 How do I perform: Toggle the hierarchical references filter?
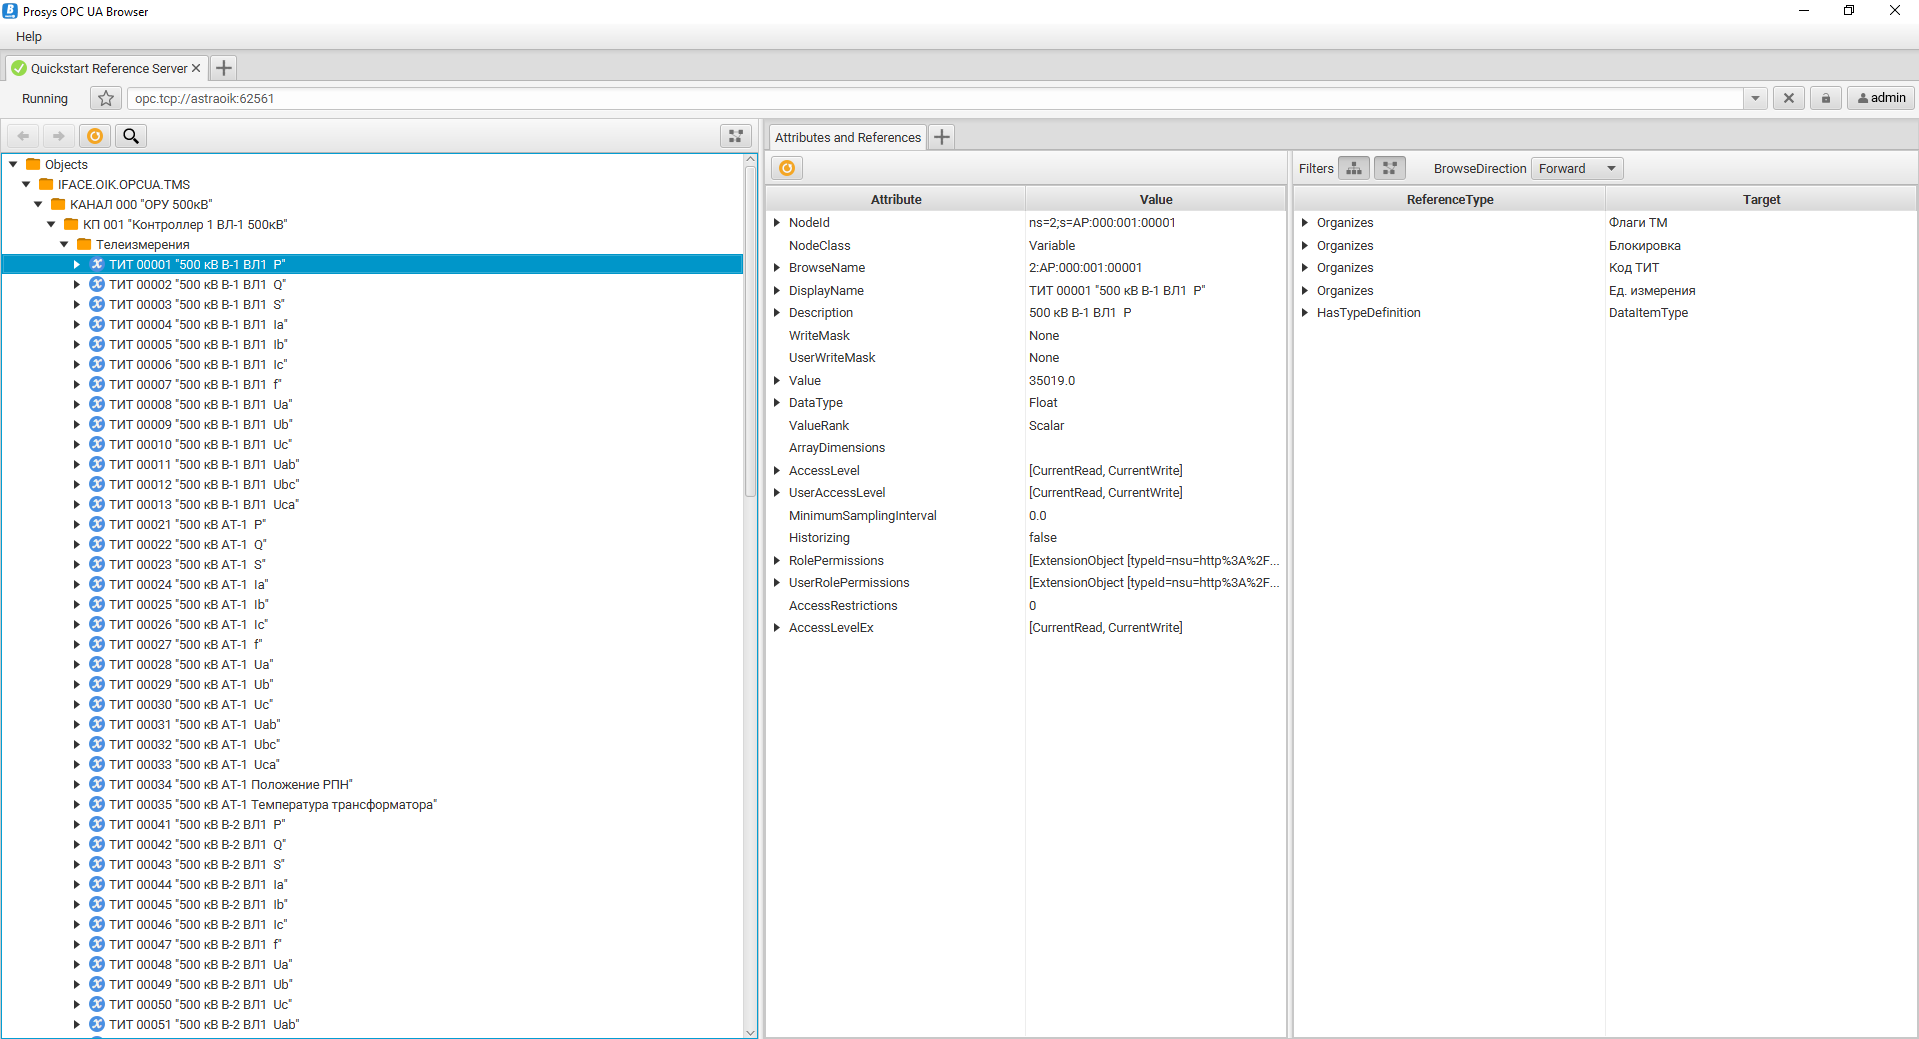click(1353, 168)
